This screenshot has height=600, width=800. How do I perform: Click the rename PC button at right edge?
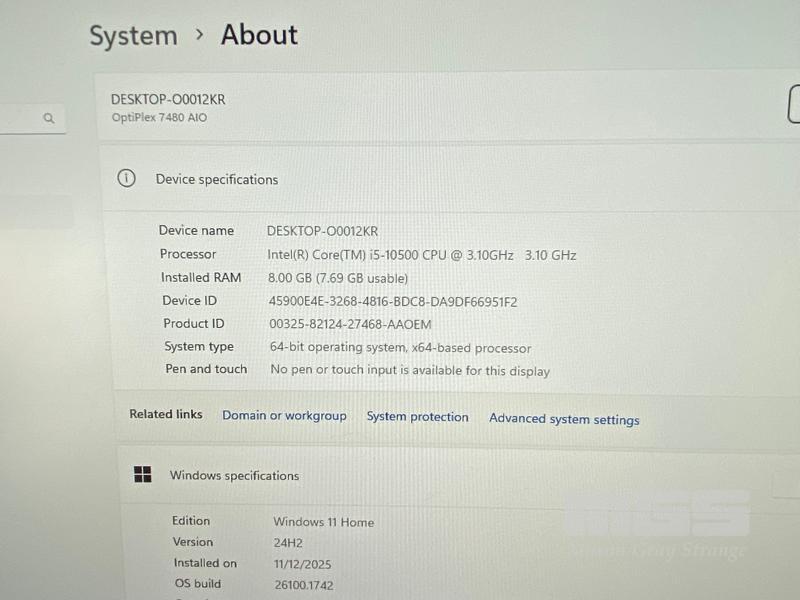794,104
